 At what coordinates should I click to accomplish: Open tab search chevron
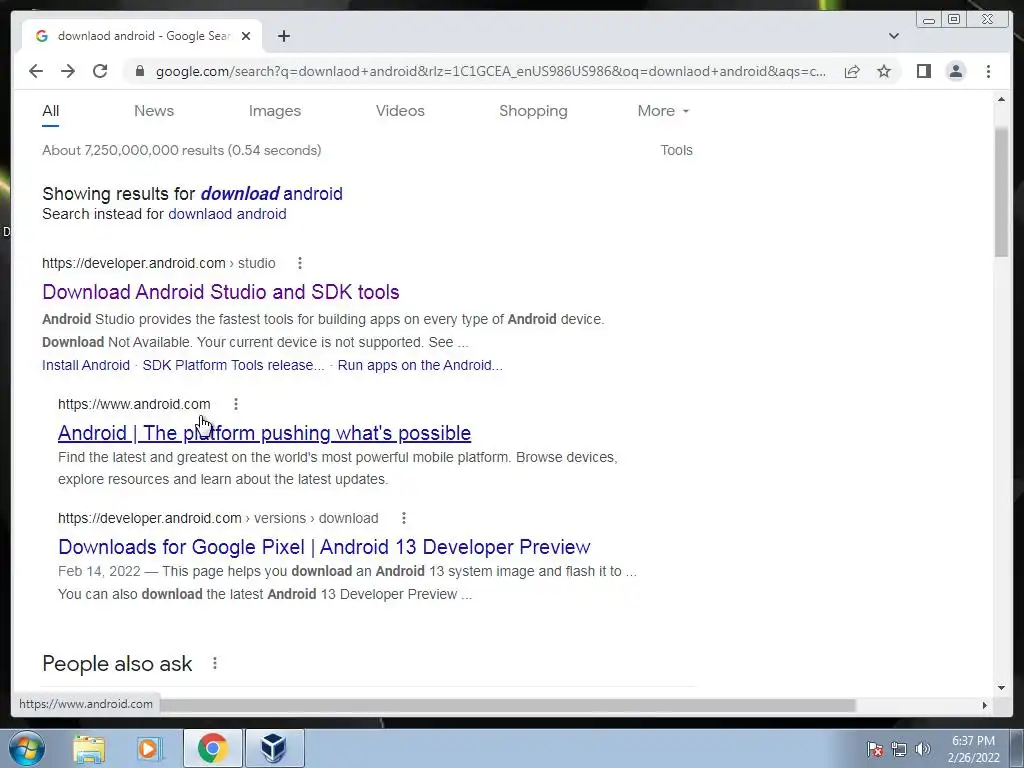[x=893, y=36]
